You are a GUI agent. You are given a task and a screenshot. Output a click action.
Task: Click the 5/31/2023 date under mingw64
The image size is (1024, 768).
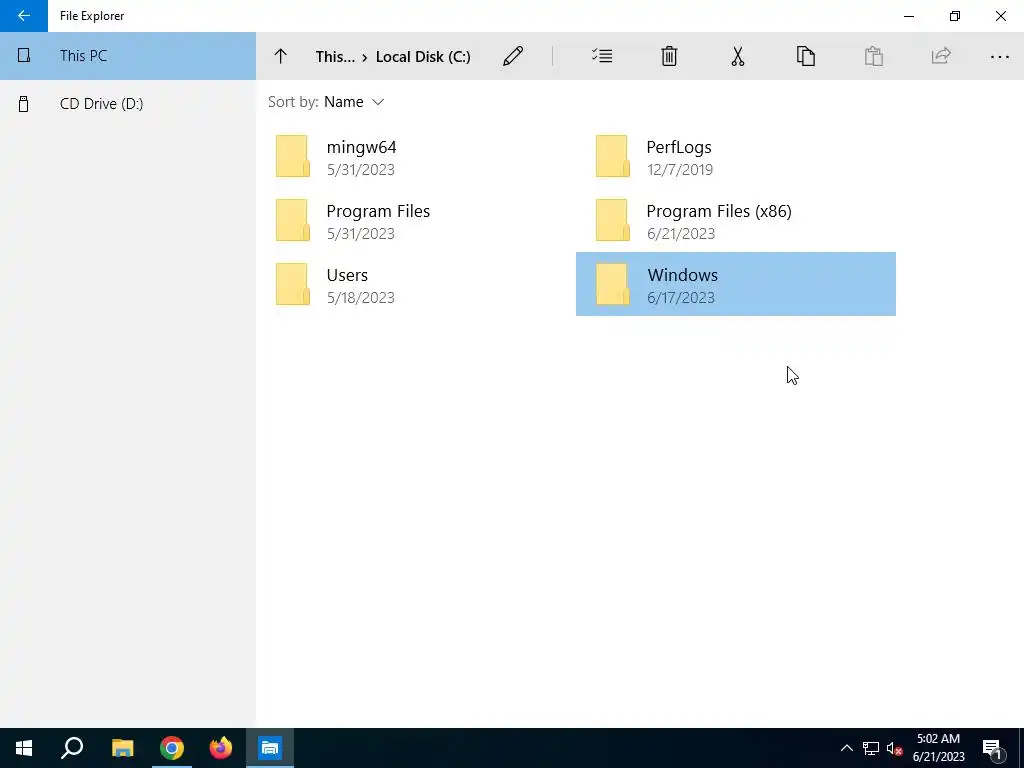360,170
